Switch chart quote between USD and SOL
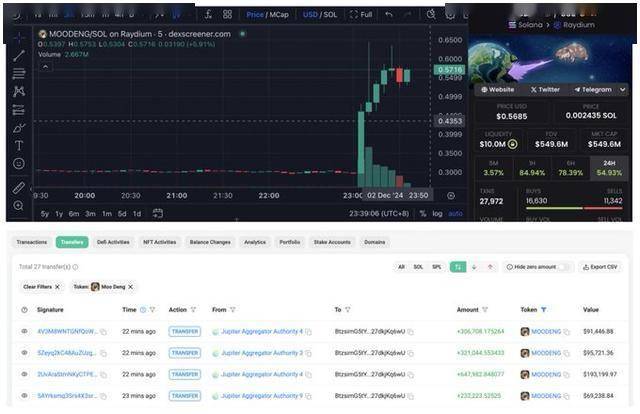 coord(320,15)
